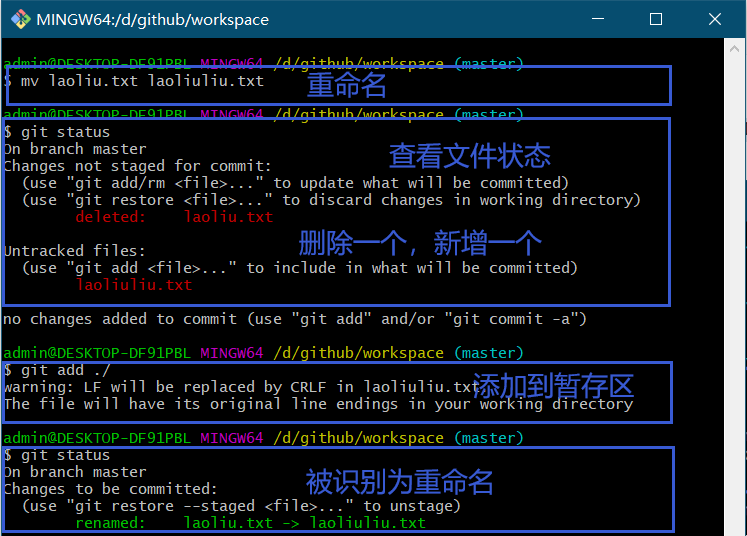Maximize the MINGW64 terminal window
This screenshot has height=536, width=747.
pyautogui.click(x=656, y=19)
